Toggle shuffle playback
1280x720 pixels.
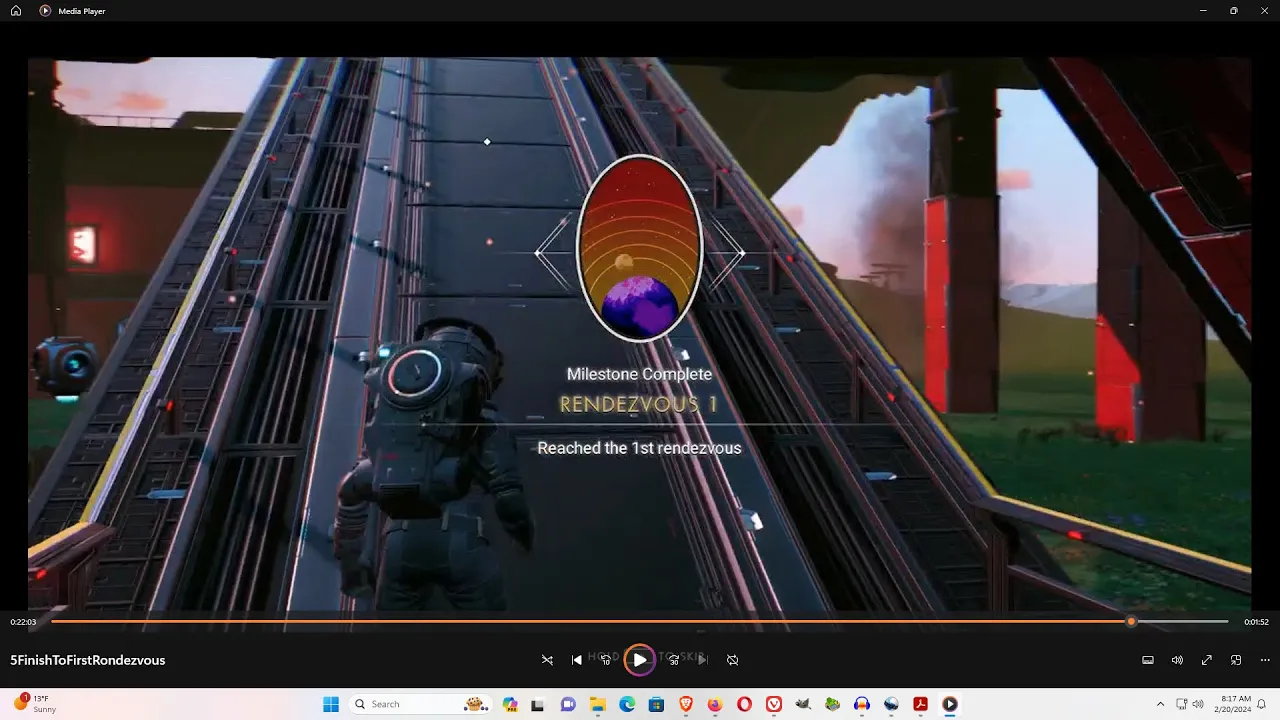[547, 660]
